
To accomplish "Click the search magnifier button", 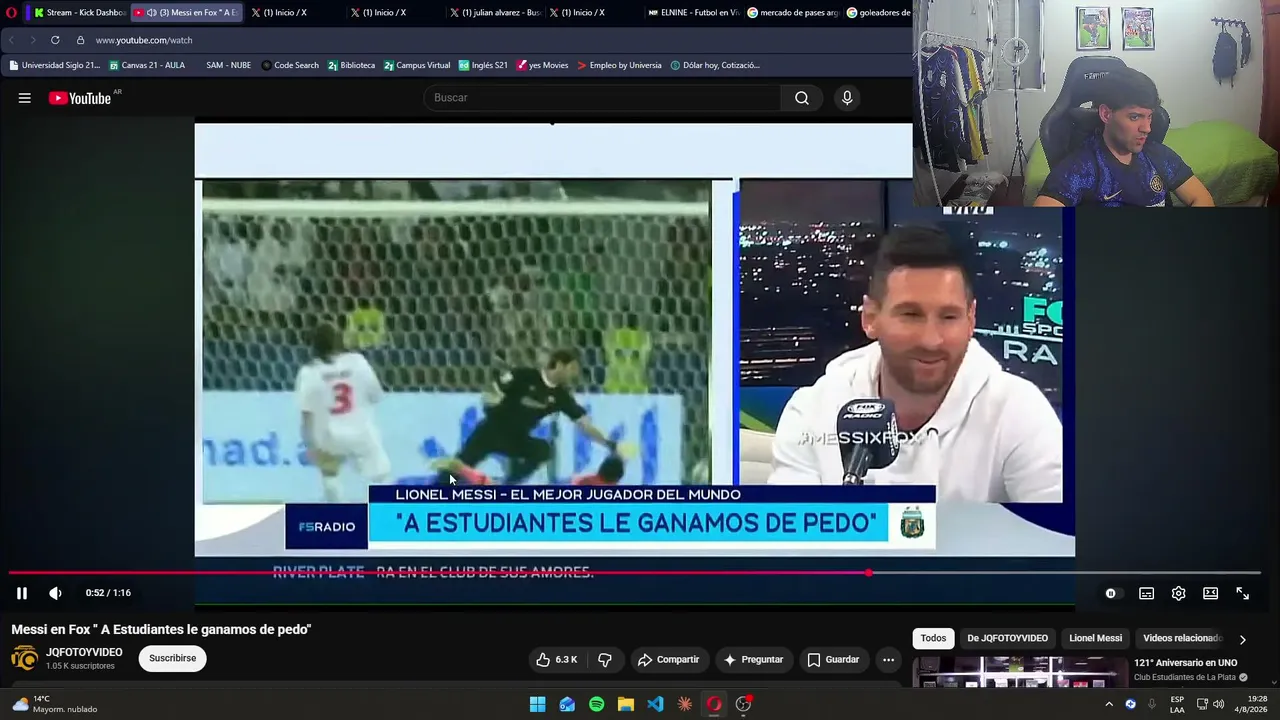I will click(801, 97).
